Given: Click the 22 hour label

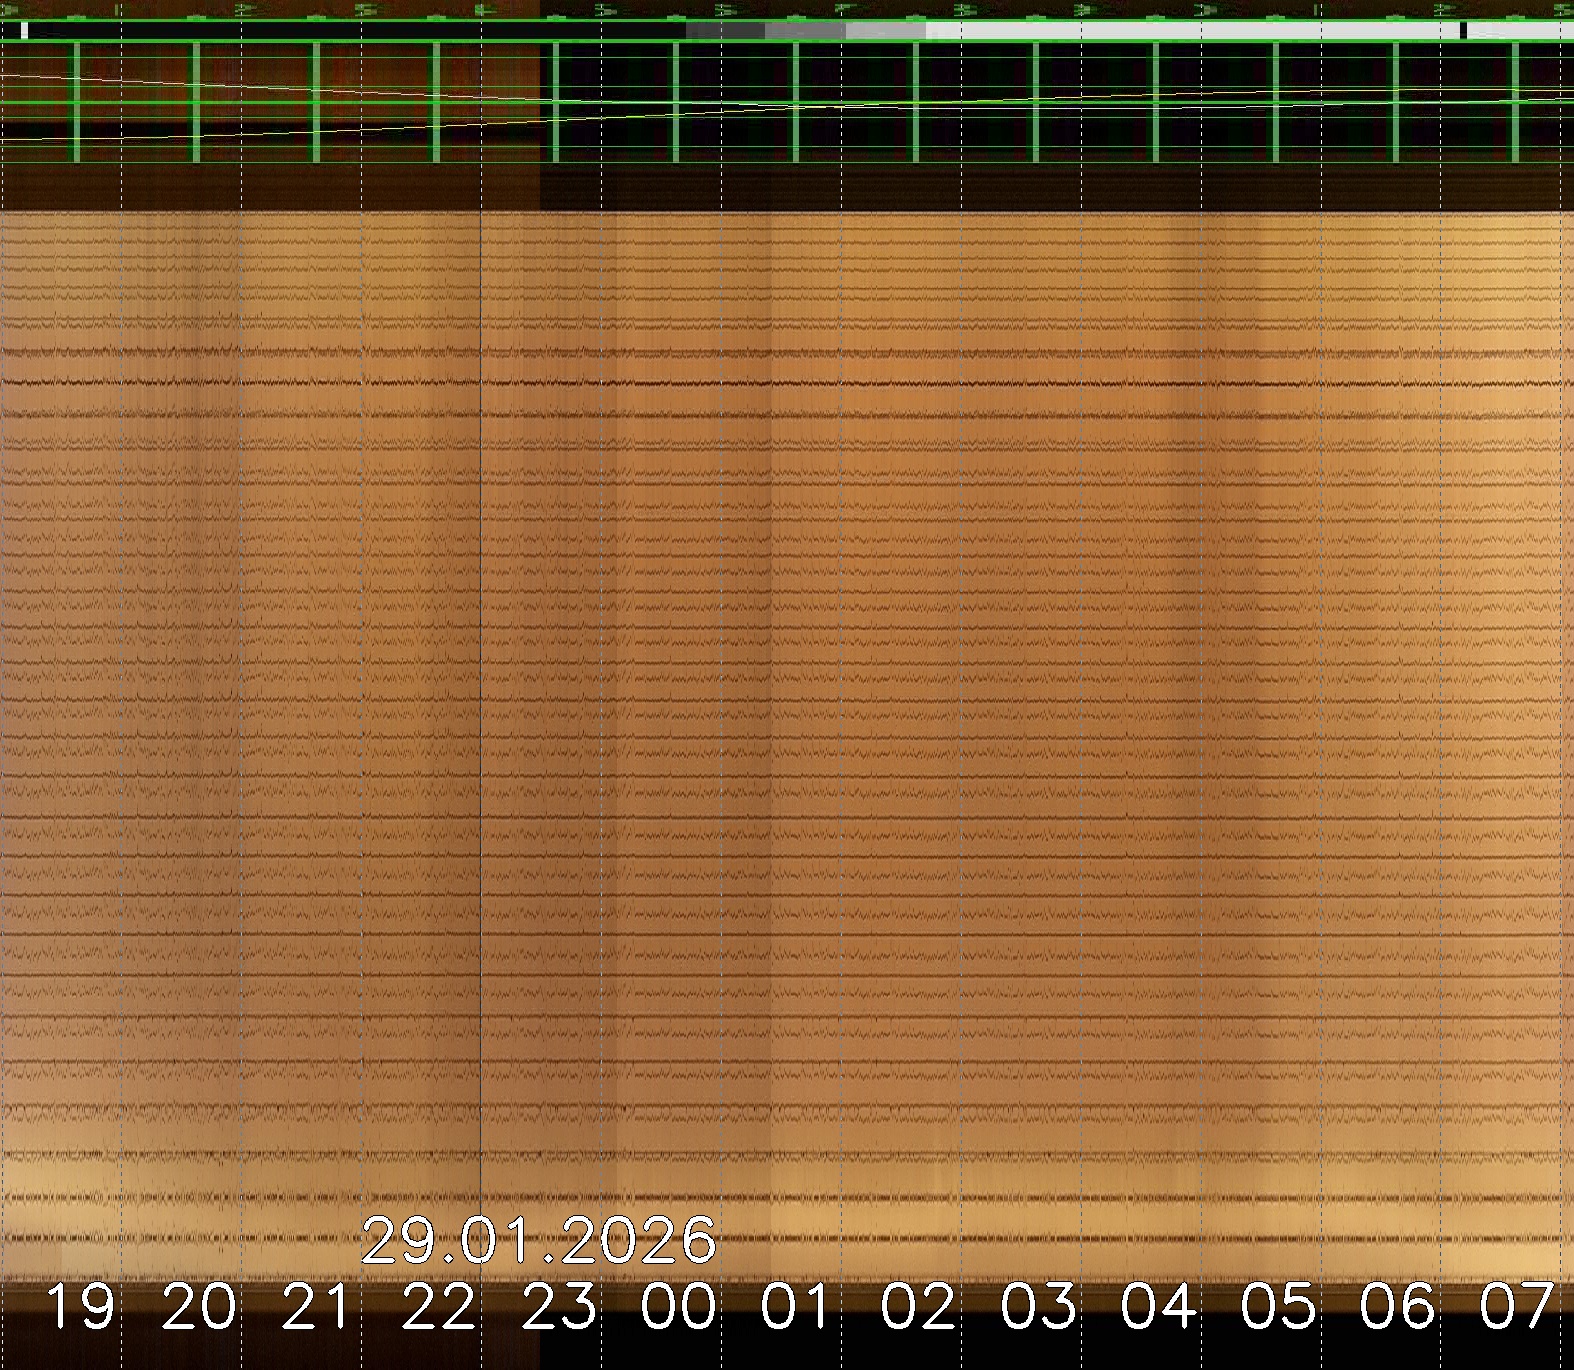Looking at the screenshot, I should click(439, 1307).
